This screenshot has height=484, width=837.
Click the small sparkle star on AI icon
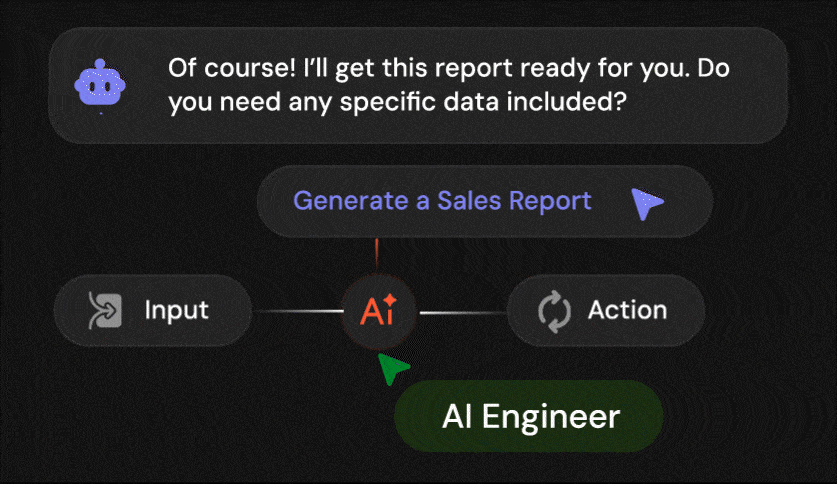[x=390, y=300]
